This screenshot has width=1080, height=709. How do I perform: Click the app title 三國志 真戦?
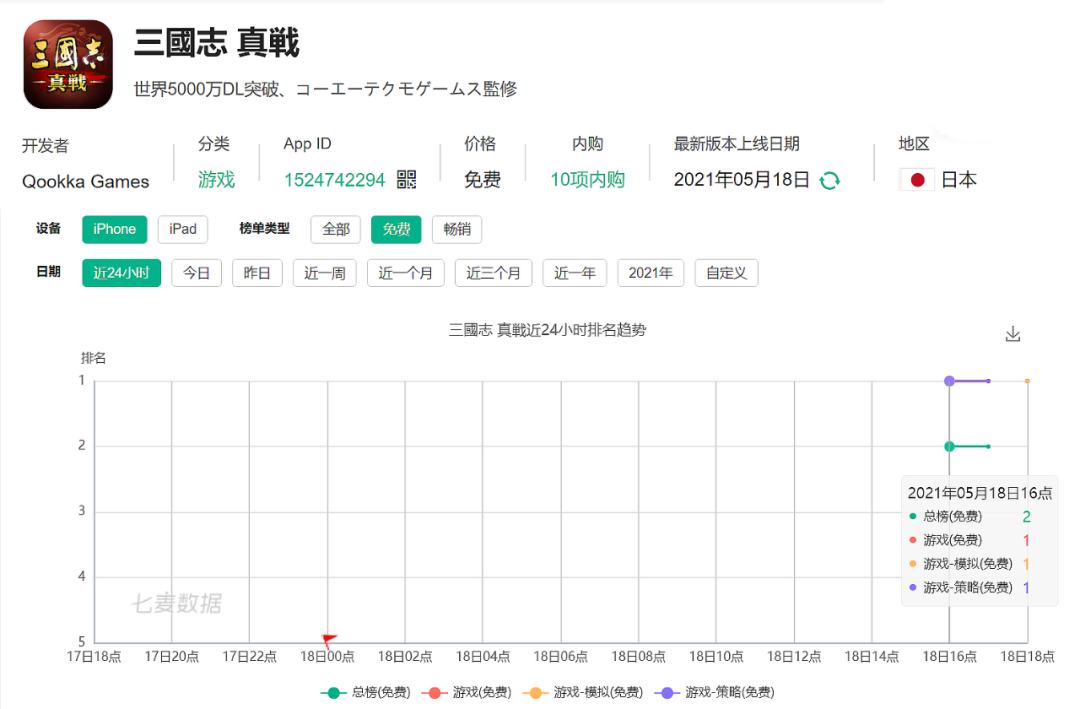click(x=217, y=43)
